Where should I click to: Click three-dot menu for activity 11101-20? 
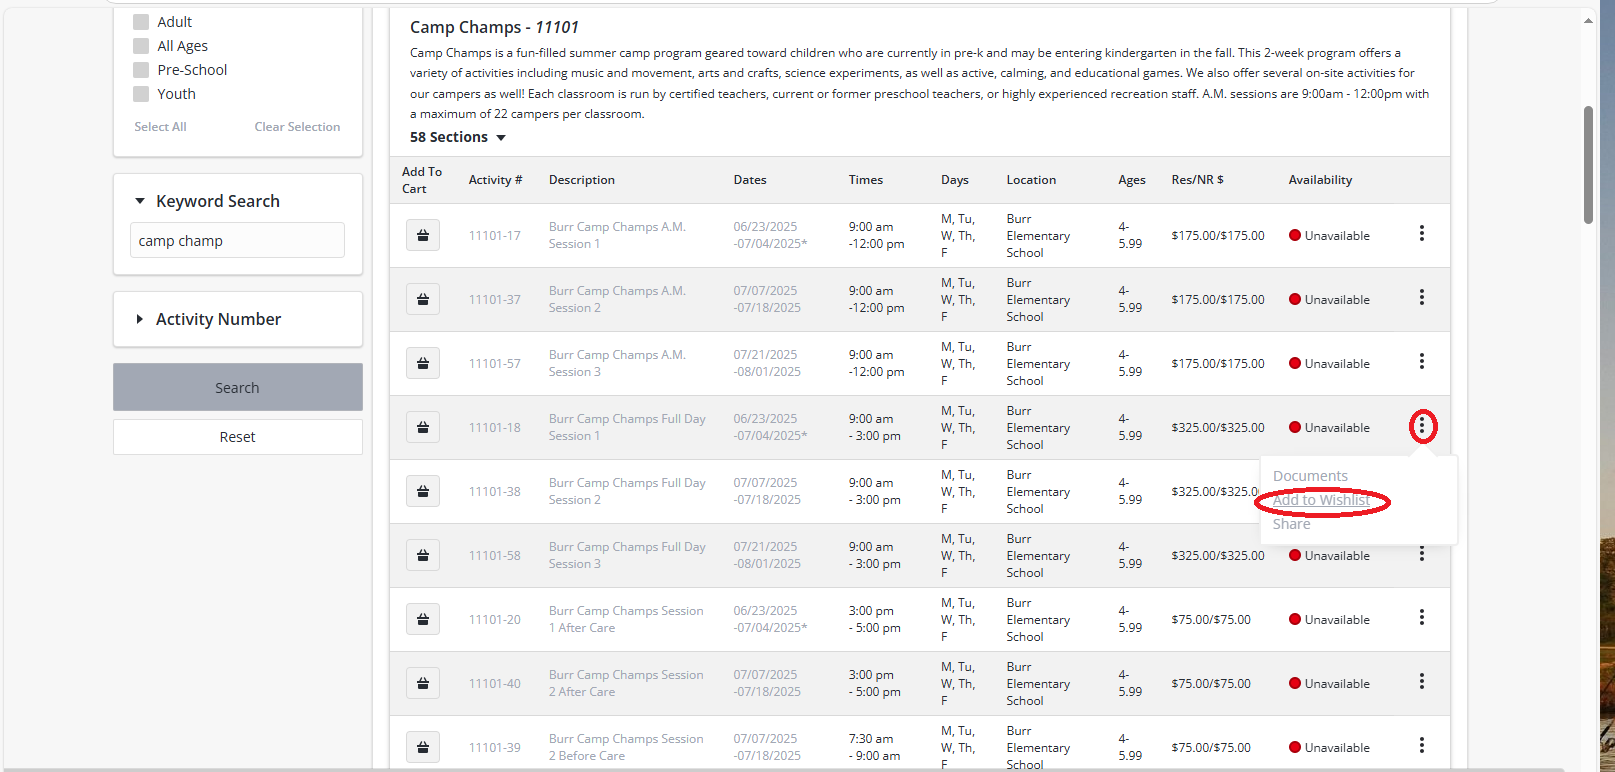1421,618
